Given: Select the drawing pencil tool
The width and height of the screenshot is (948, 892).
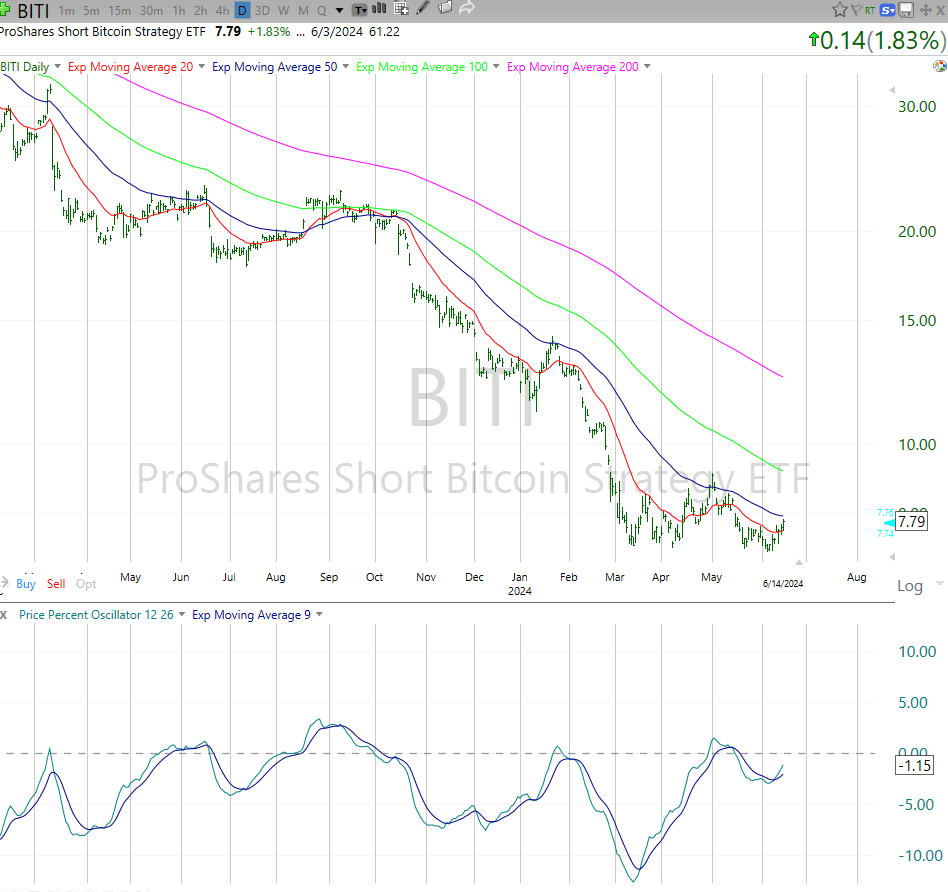Looking at the screenshot, I should [x=421, y=9].
